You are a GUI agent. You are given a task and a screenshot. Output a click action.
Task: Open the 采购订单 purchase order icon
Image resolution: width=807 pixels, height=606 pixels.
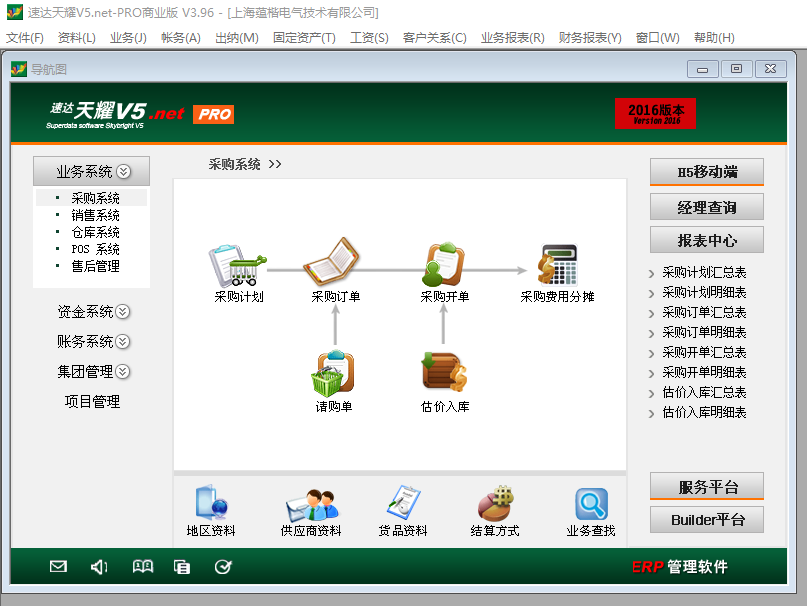click(332, 263)
